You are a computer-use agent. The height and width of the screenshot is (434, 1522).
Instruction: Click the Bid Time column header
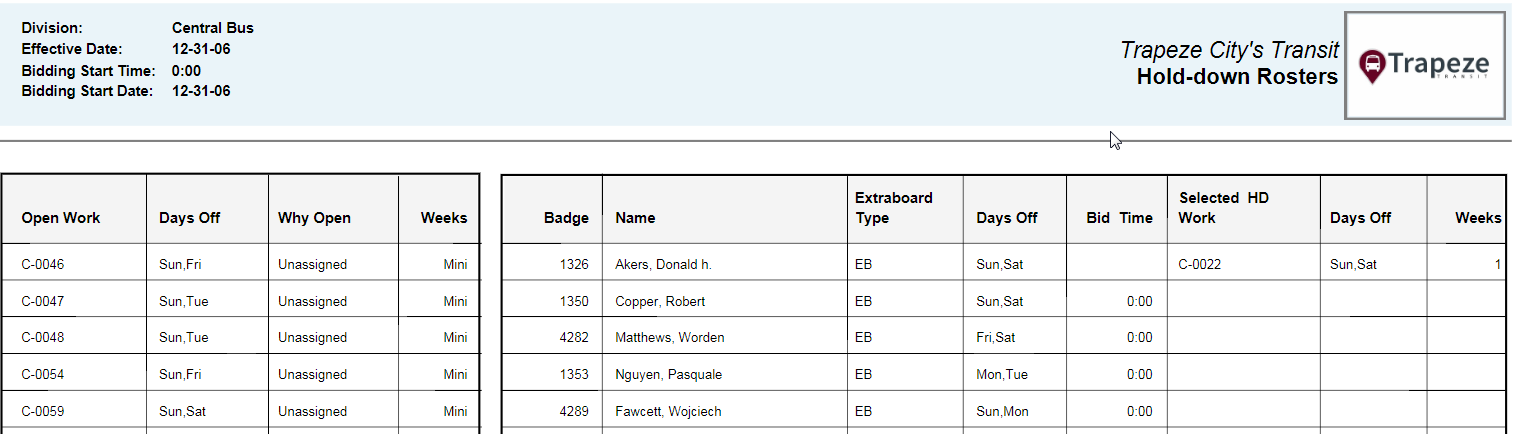1119,218
